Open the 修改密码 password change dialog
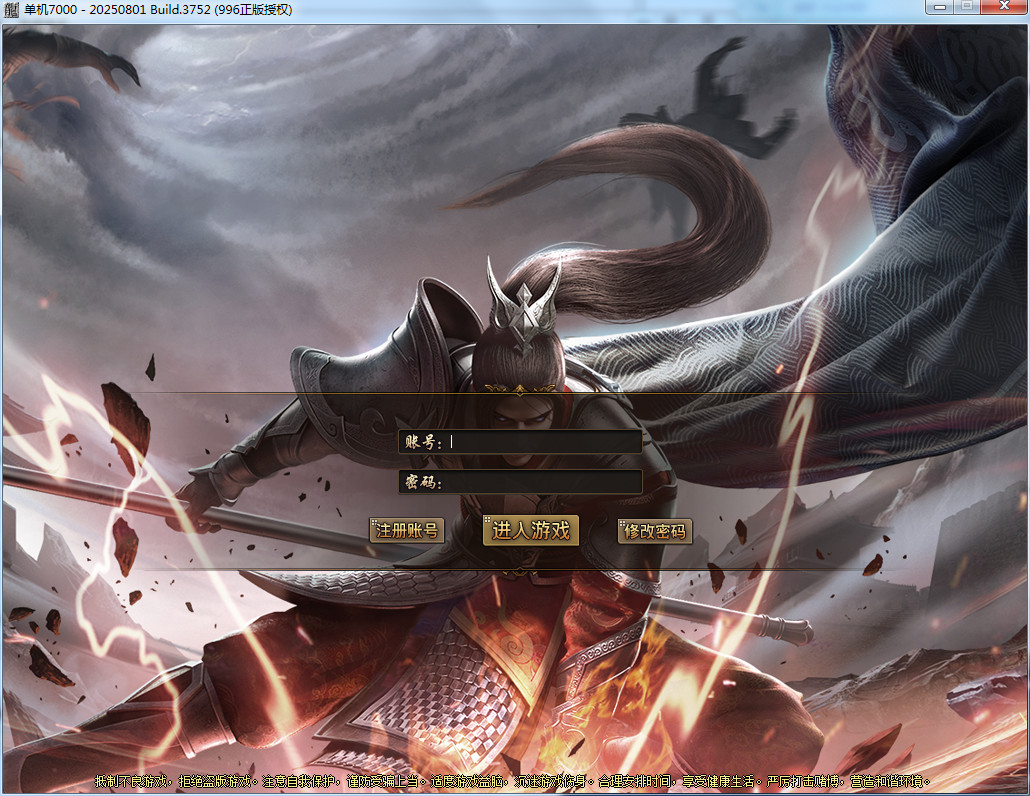Viewport: 1030px width, 796px height. click(x=655, y=531)
